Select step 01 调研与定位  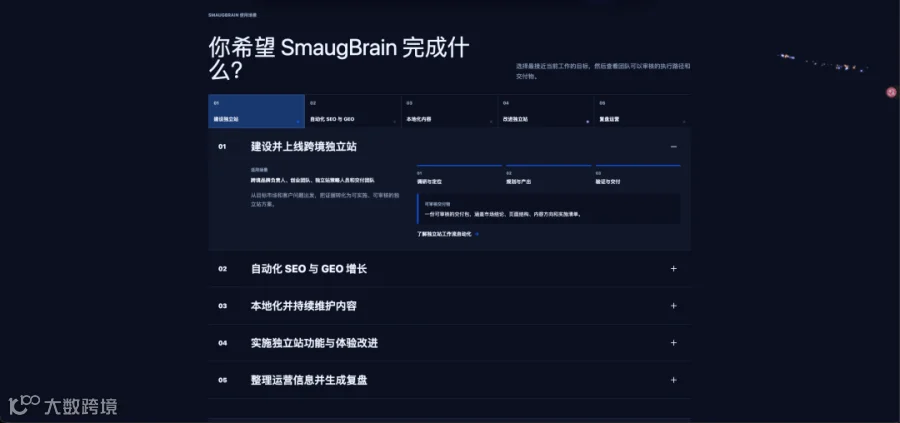point(459,175)
